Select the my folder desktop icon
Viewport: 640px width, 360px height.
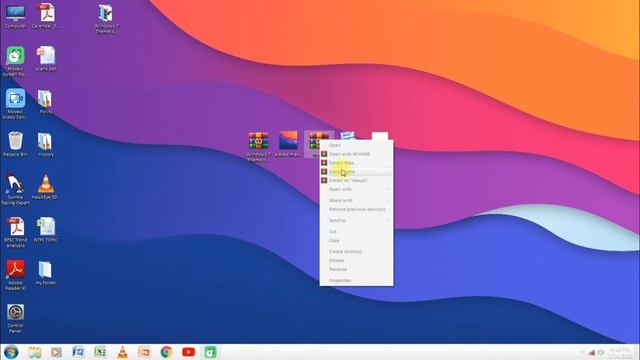(x=45, y=273)
